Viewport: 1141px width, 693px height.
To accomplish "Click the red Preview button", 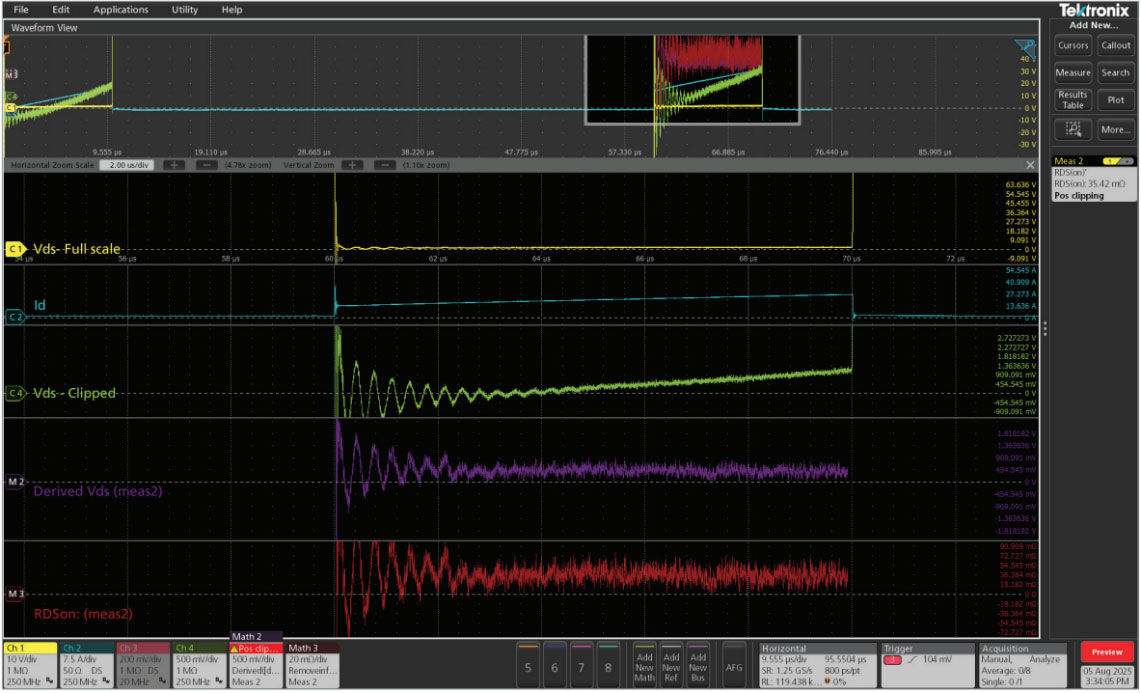I will 1107,652.
